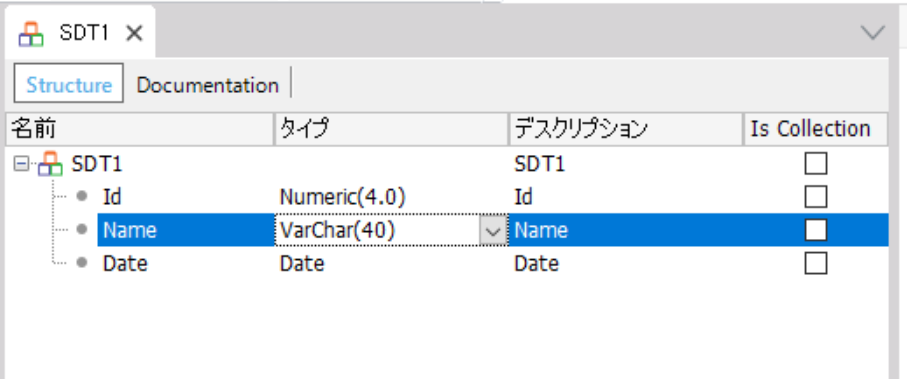Click the bullet icon beside the Date name cell
907x379 pixels.
pos(82,263)
